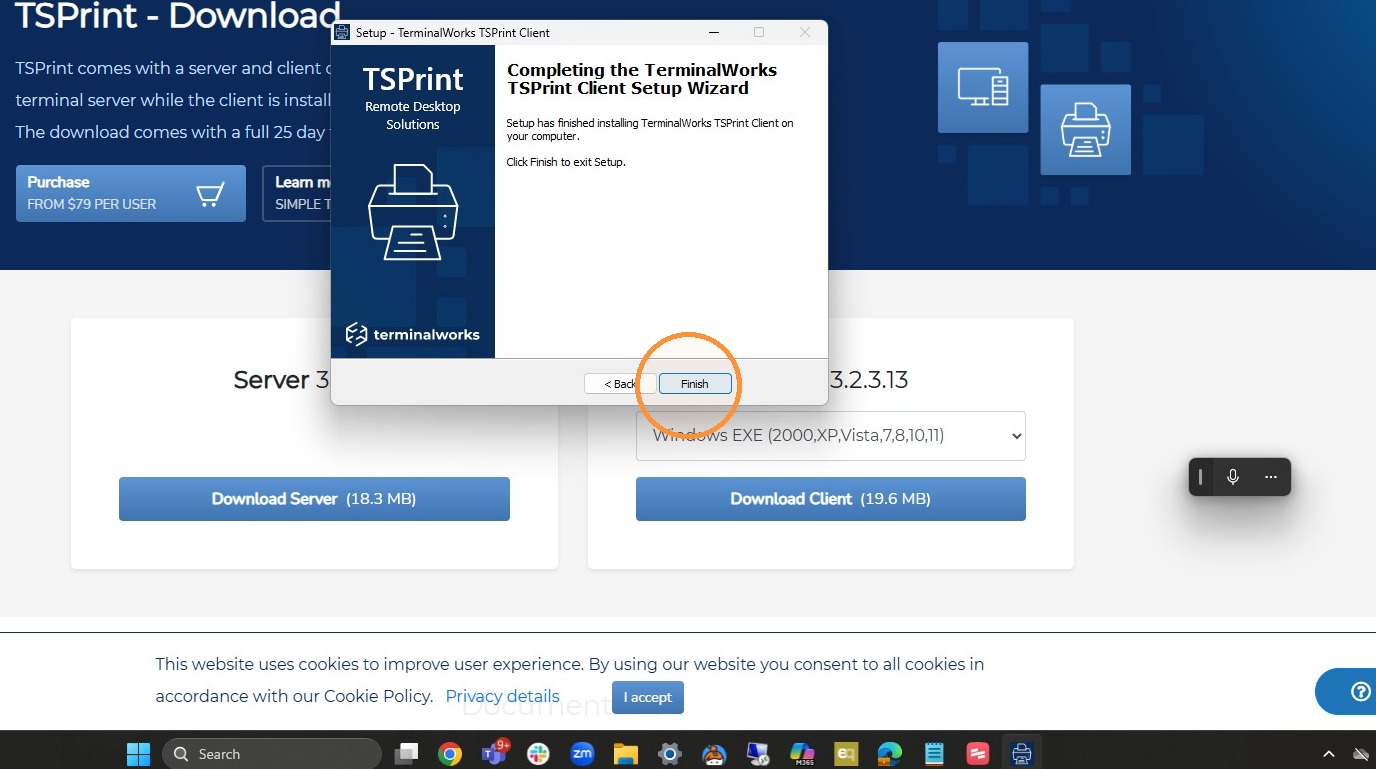This screenshot has width=1376, height=769.
Task: Show hidden icons in the system tray
Action: [1329, 753]
